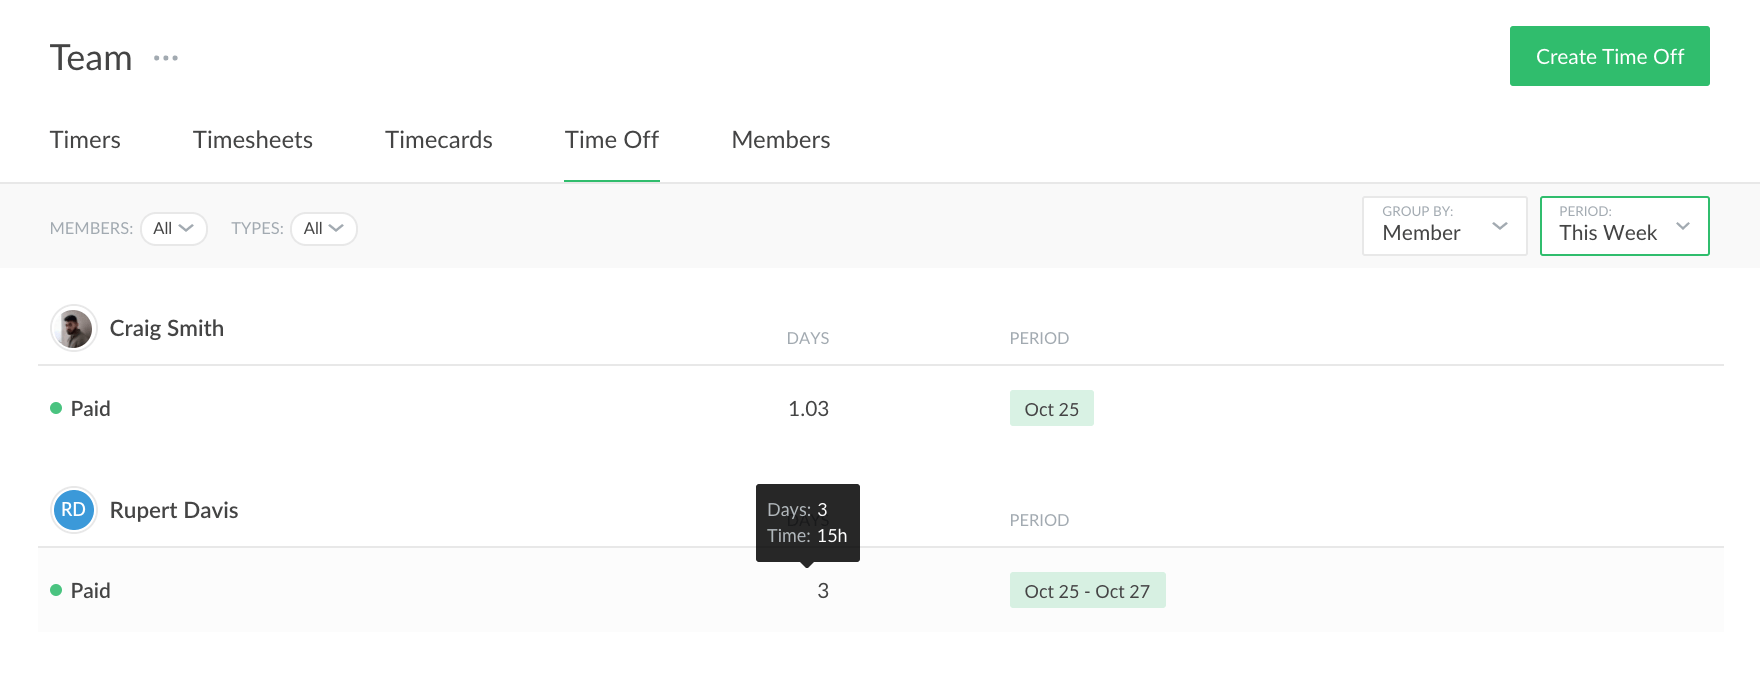Expand the Members filter dropdown
Image resolution: width=1760 pixels, height=700 pixels.
[173, 229]
